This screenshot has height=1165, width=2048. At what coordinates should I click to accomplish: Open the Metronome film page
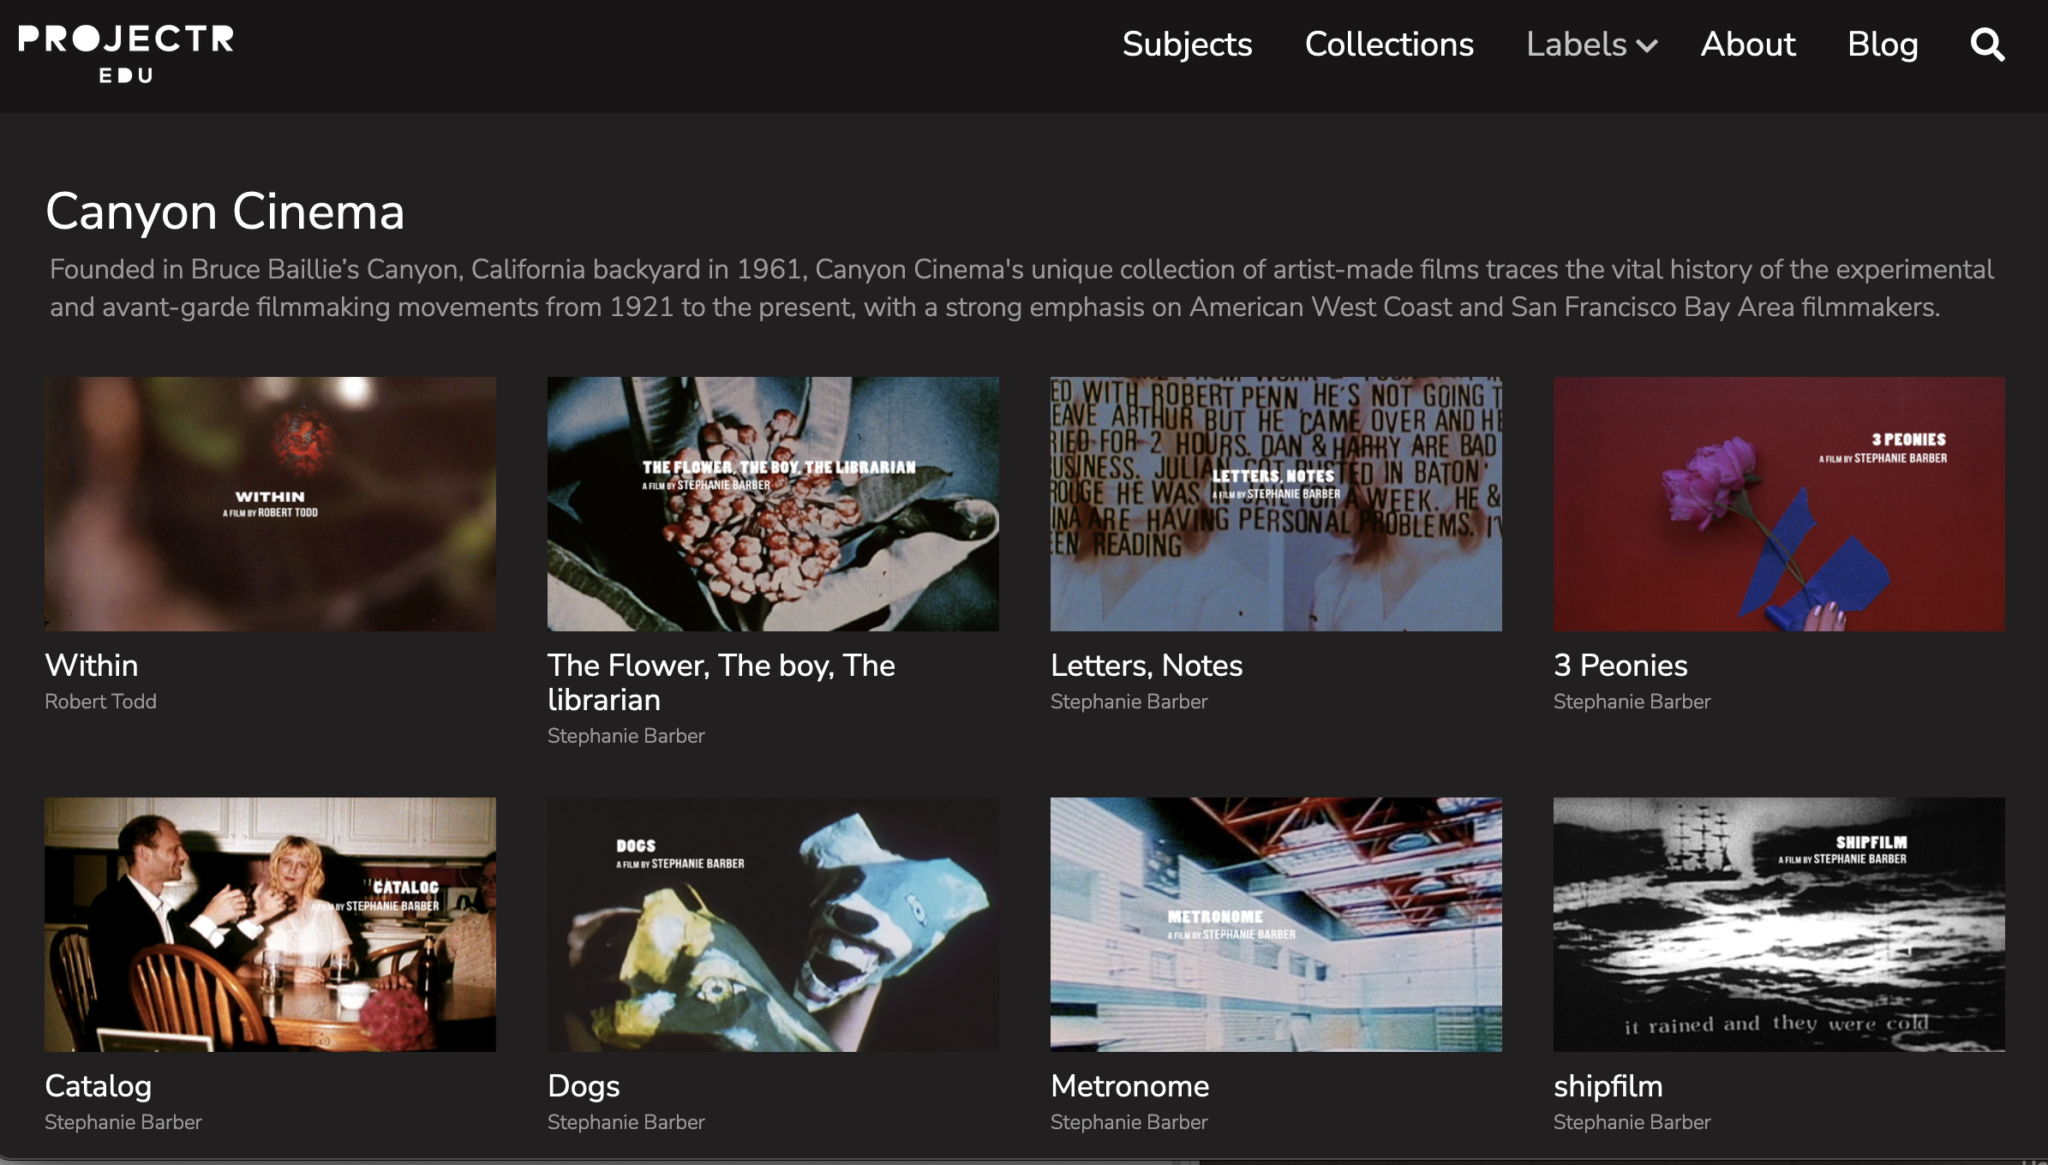1129,1086
